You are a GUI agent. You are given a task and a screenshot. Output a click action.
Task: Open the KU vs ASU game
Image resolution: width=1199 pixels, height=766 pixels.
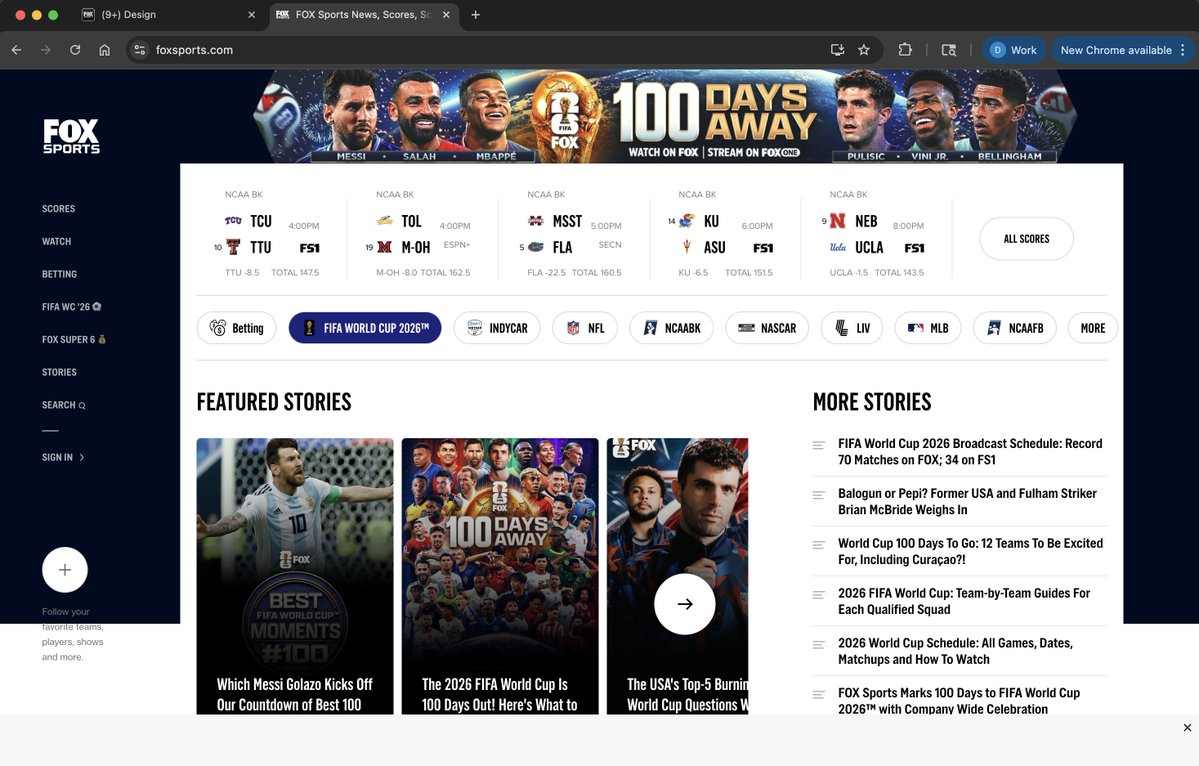725,234
